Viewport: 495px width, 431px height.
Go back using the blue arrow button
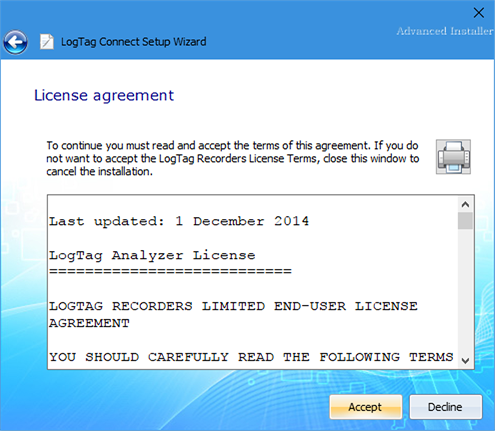[x=15, y=42]
